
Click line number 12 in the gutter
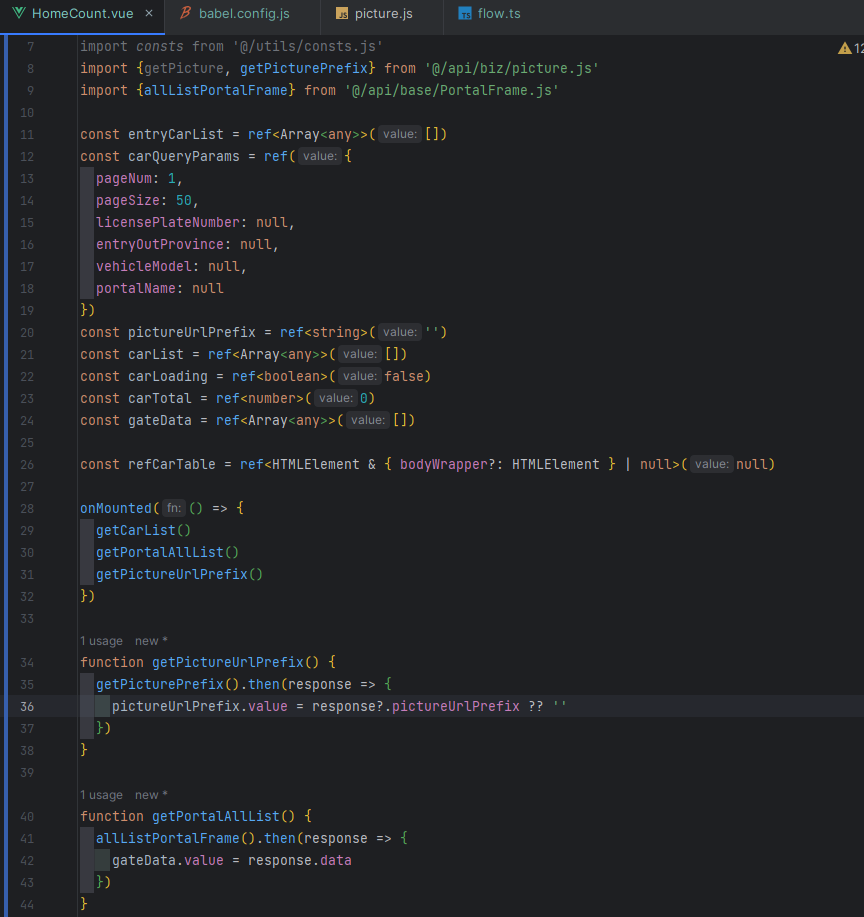click(26, 156)
